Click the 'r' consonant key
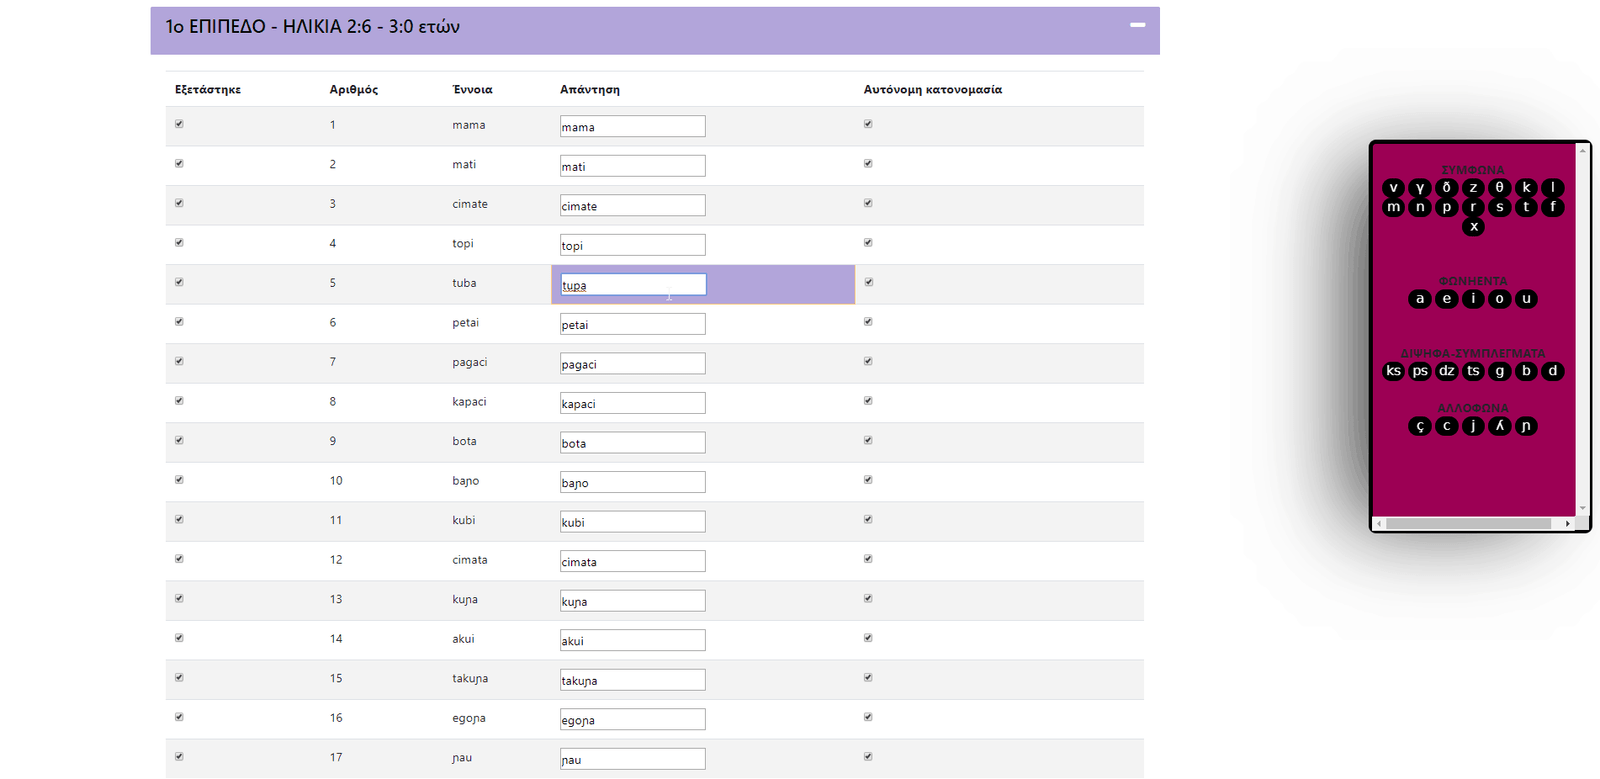1600x779 pixels. [1473, 208]
